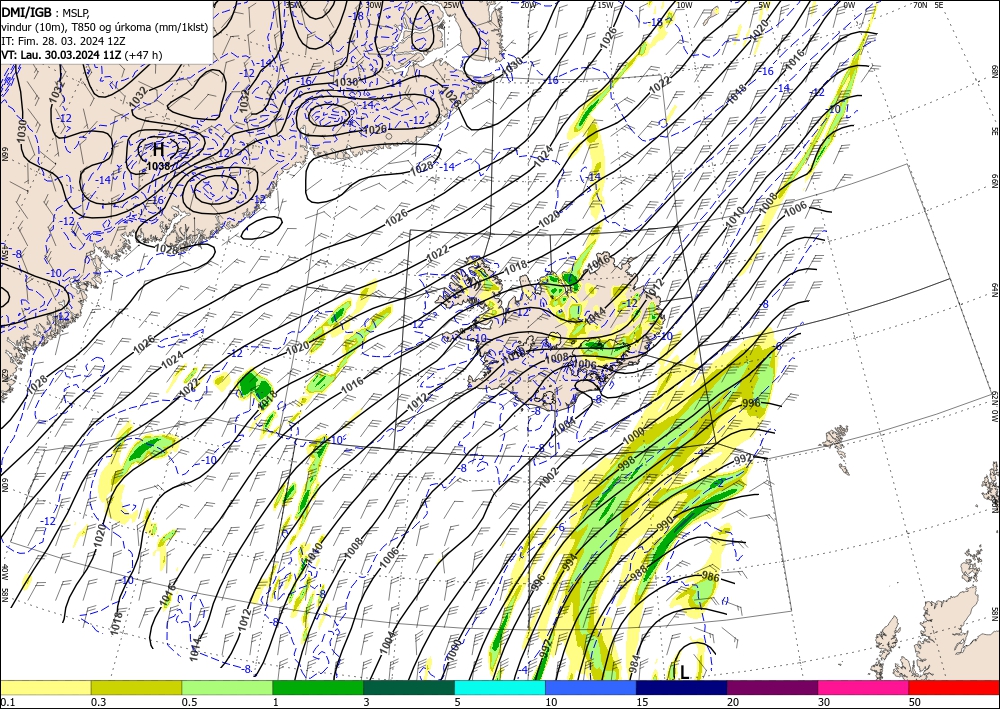Click the cyan 5–10 legend swatch
The image size is (1000, 709).
[x=500, y=687]
